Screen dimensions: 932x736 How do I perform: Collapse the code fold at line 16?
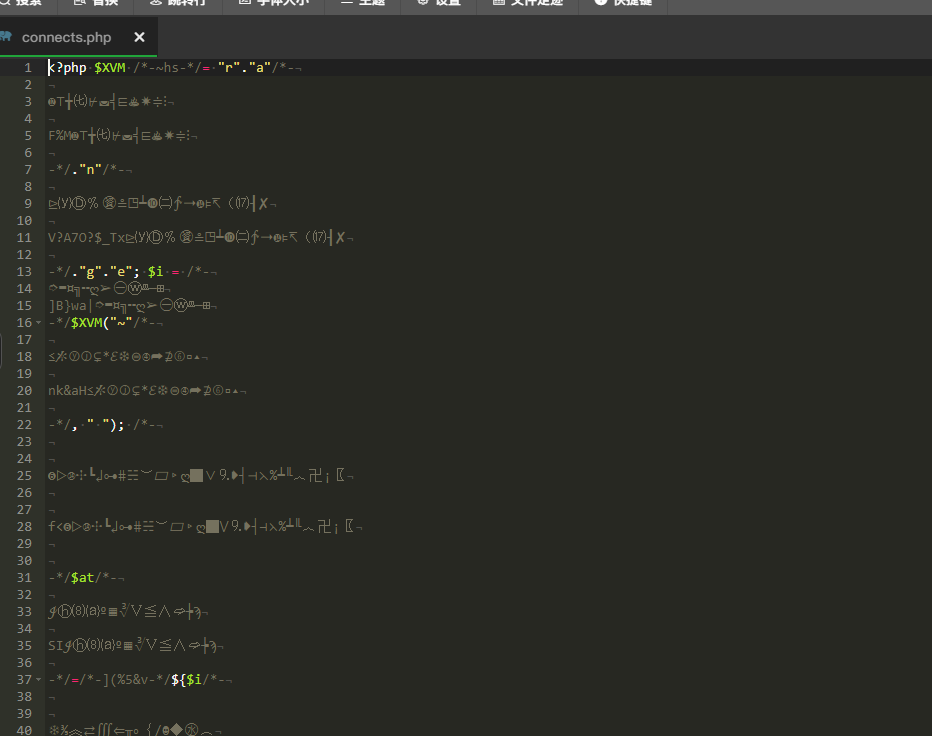39,323
